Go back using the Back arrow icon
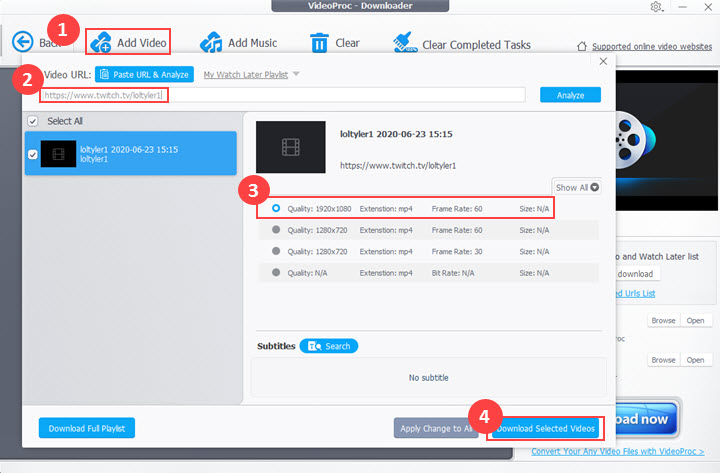 [22, 42]
